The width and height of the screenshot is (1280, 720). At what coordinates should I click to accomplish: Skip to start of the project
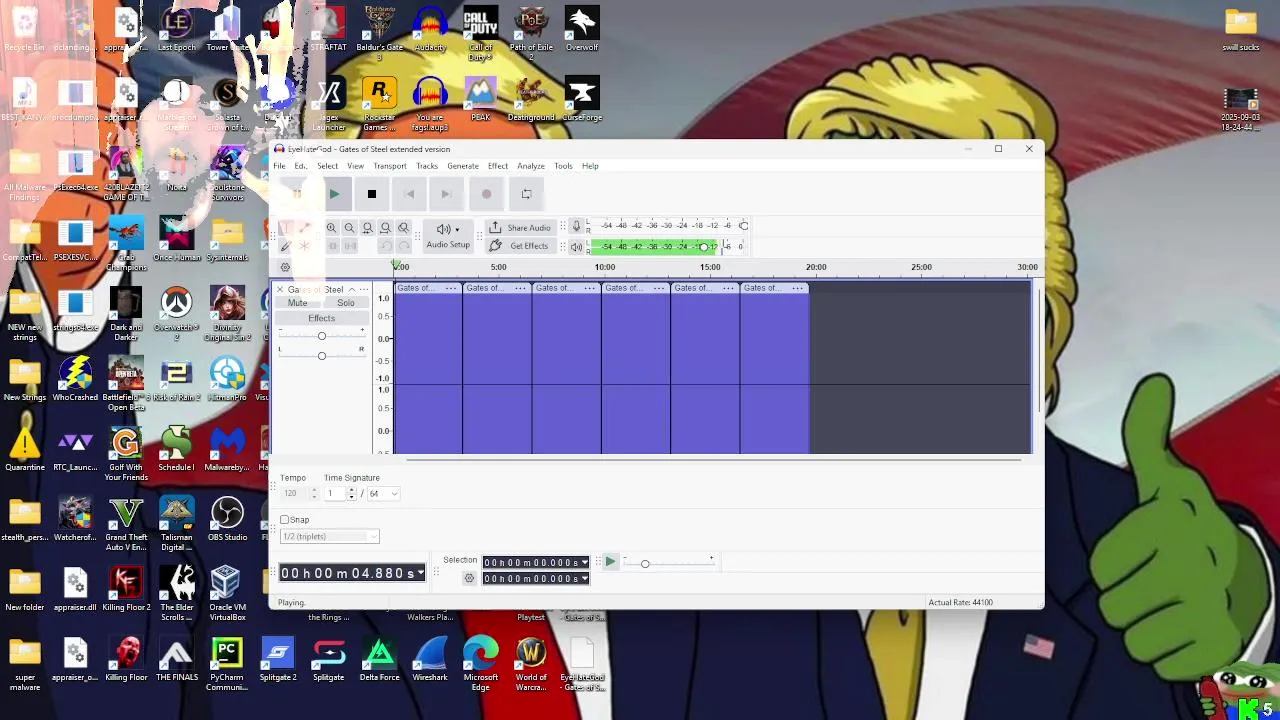pyautogui.click(x=409, y=194)
